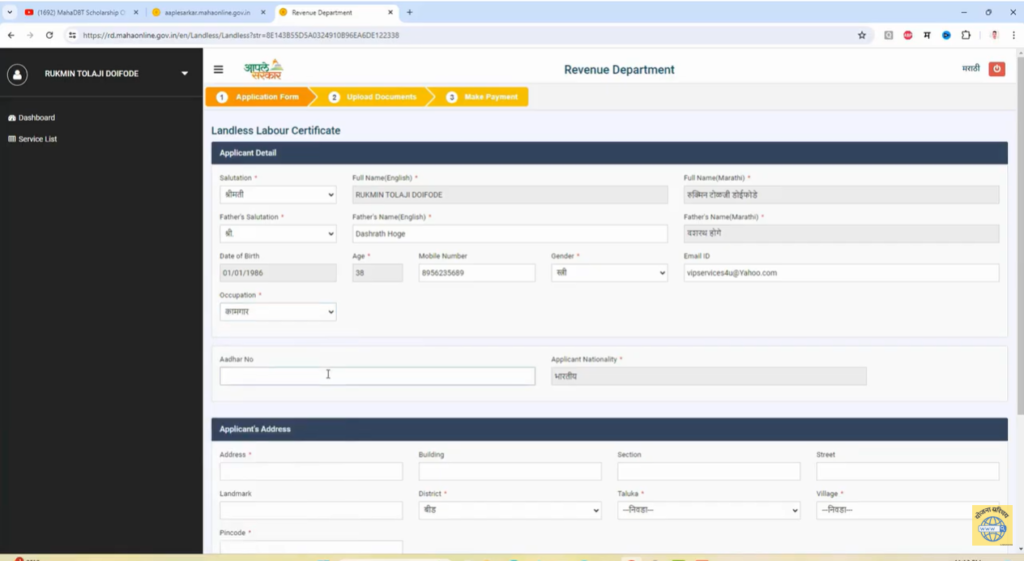Click the user avatar icon in sidebar
Viewport: 1024px width, 561px height.
click(x=18, y=74)
